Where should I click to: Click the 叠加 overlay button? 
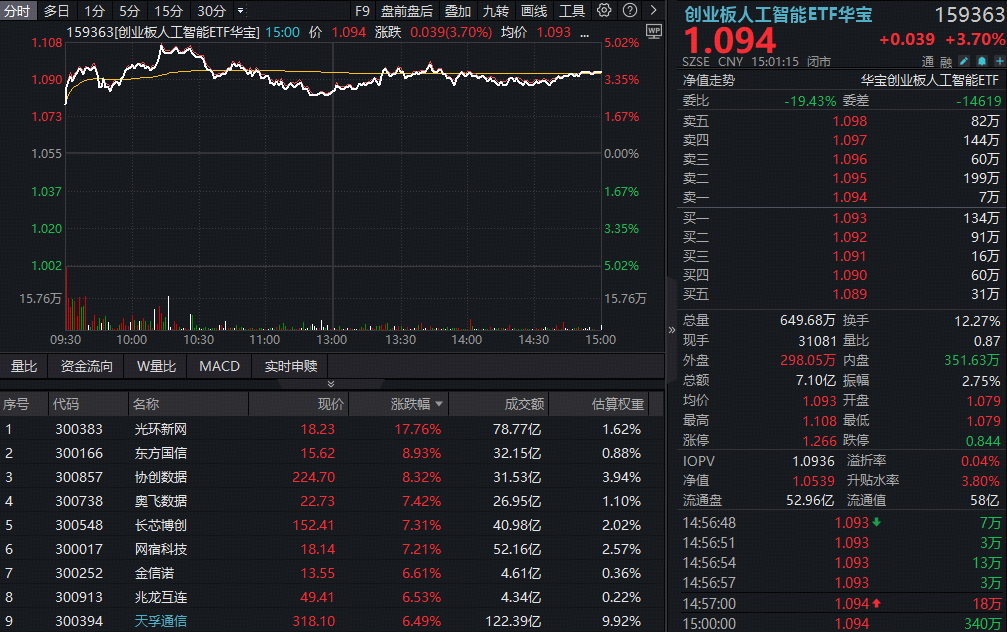(x=455, y=11)
